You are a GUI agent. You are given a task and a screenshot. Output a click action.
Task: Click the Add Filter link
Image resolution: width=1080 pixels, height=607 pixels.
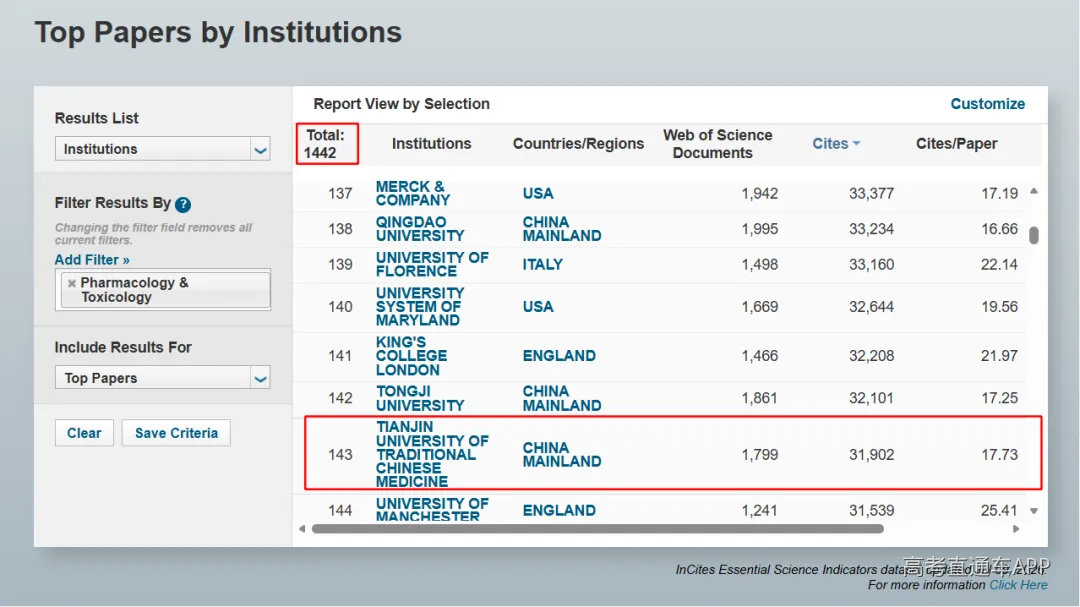point(92,260)
